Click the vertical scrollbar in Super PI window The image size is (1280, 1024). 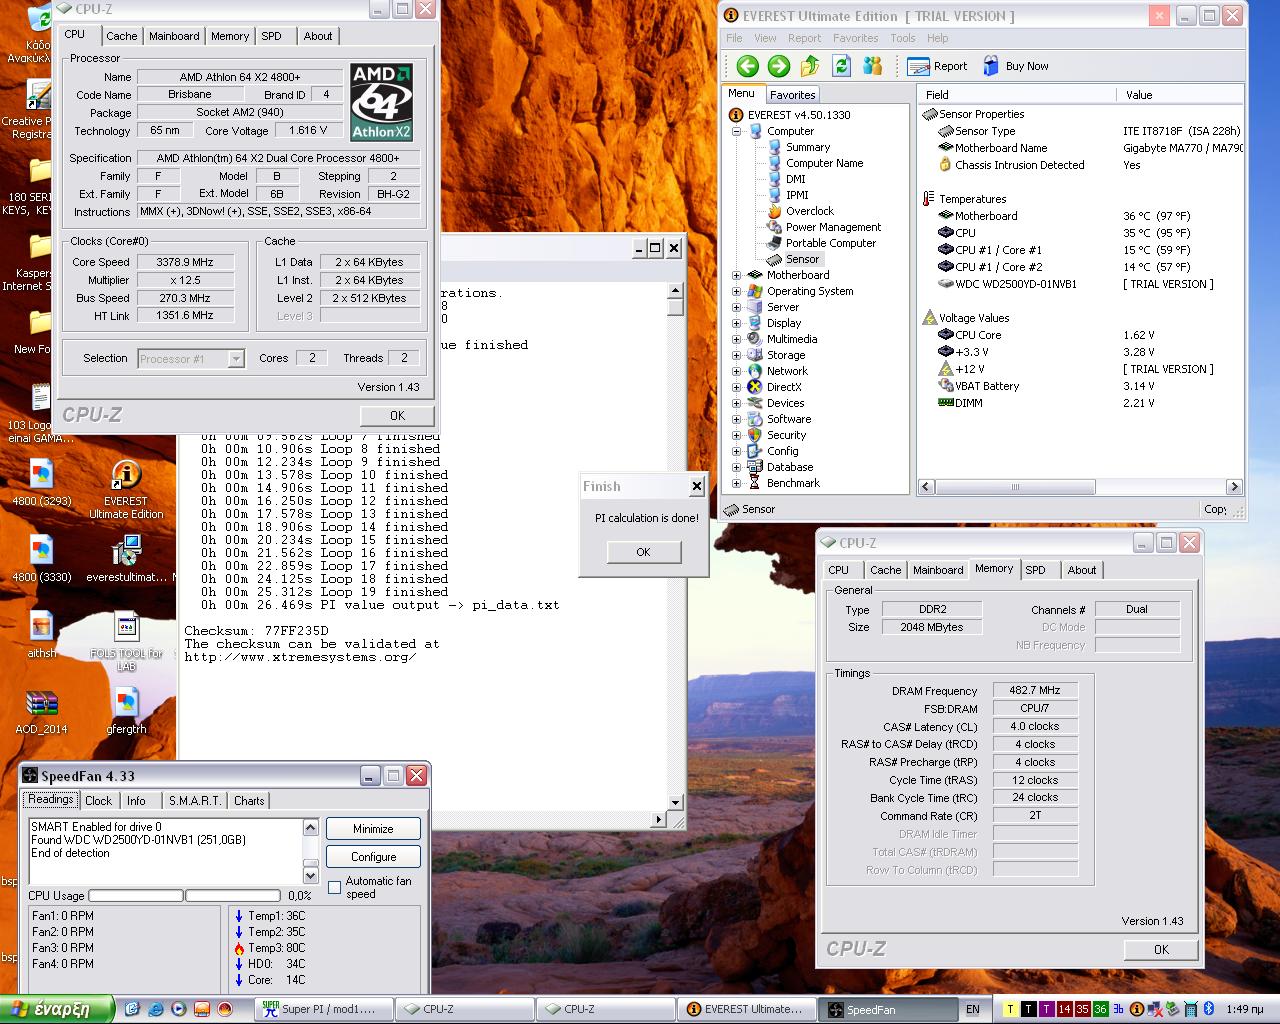[675, 546]
